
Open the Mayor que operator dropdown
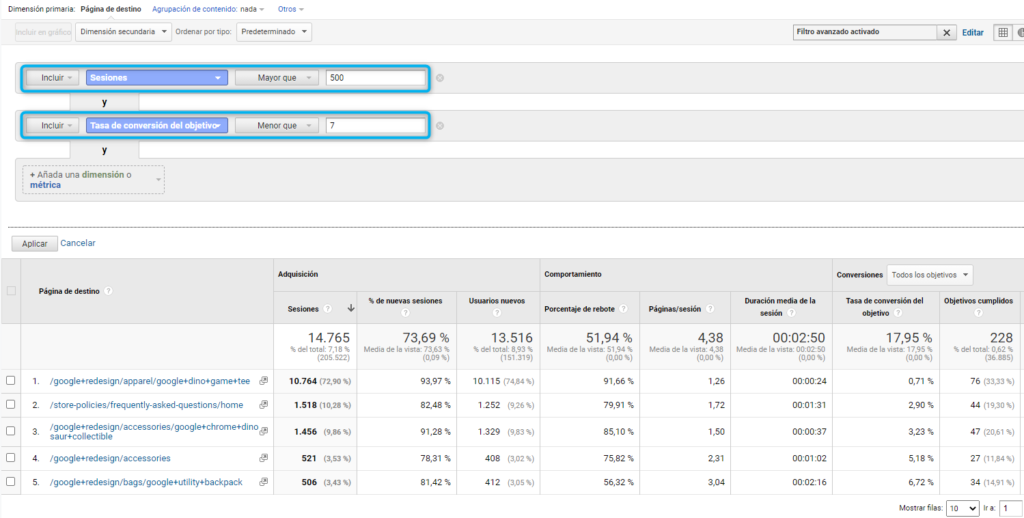coord(277,78)
